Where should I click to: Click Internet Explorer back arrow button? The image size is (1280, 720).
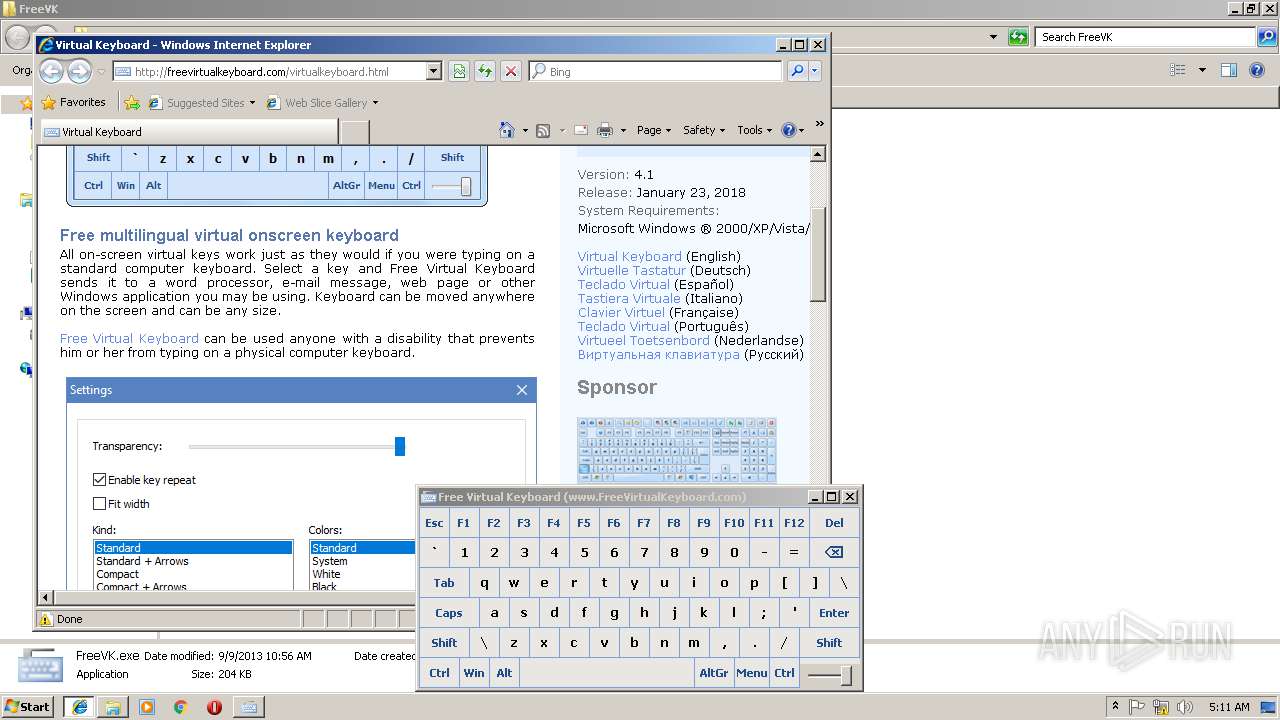51,71
